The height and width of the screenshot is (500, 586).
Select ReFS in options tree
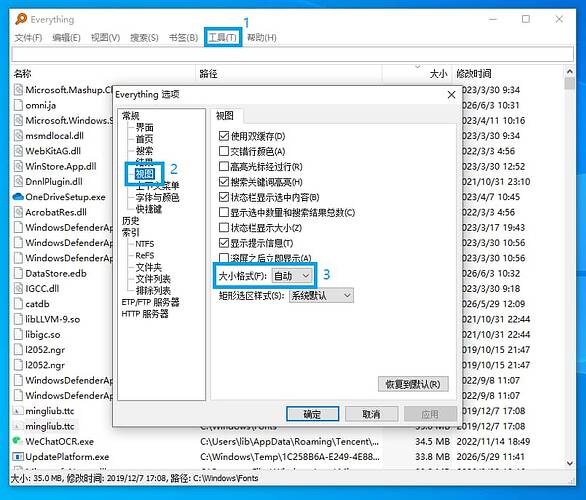(145, 256)
